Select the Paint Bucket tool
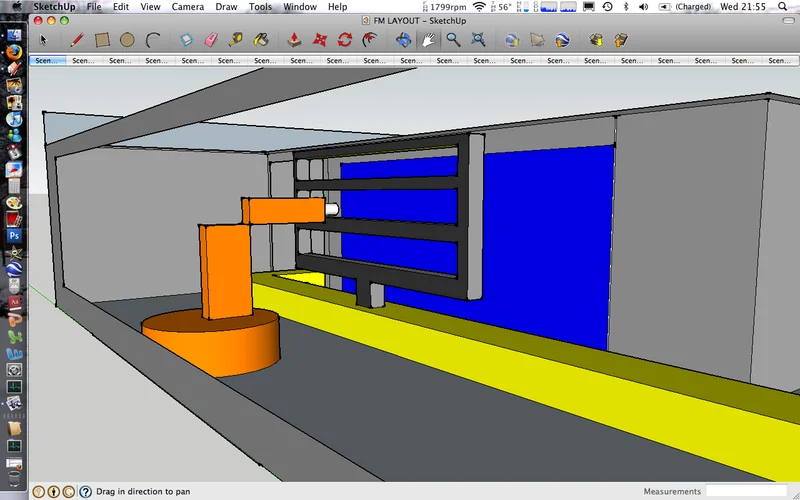 (261, 40)
